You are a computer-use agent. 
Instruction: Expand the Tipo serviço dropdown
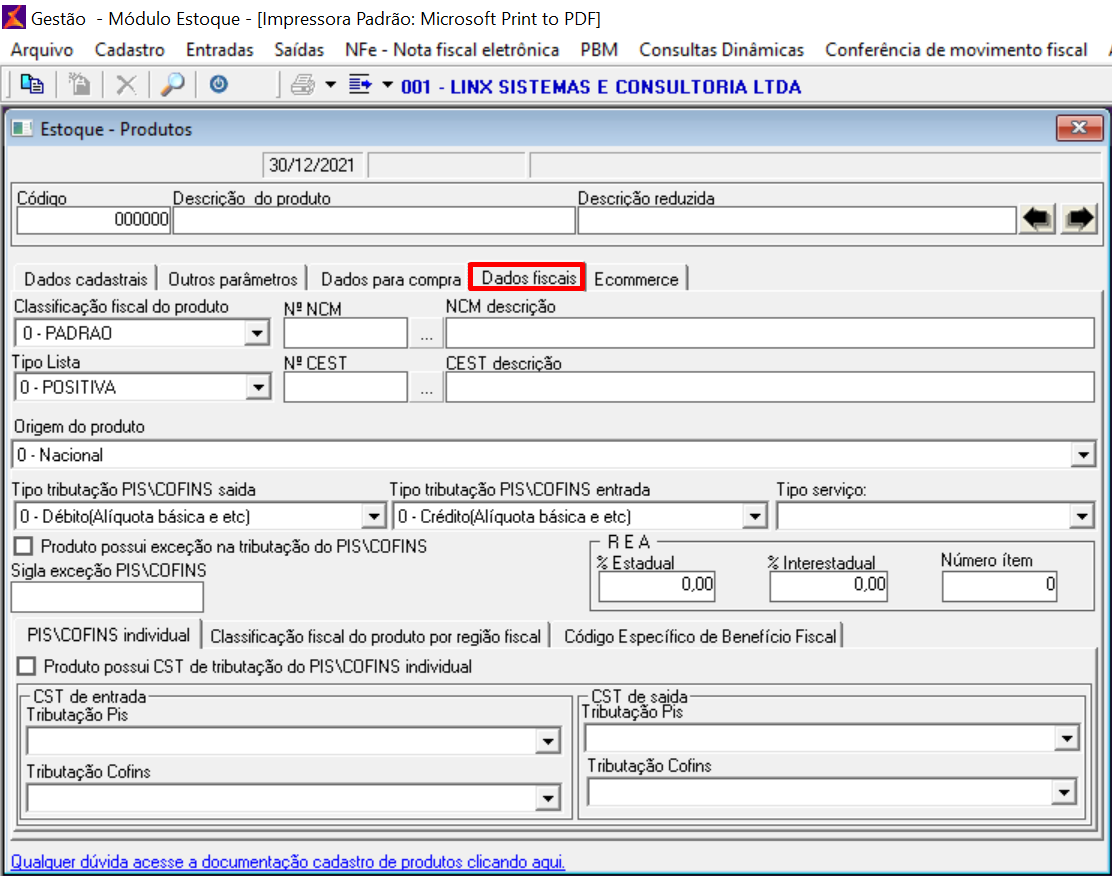click(1082, 517)
